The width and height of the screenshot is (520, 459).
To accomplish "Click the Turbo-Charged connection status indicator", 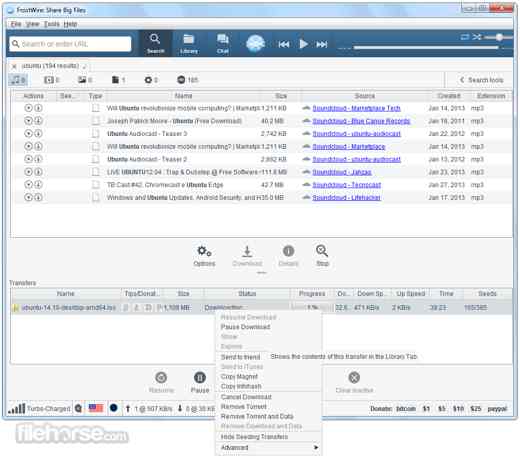I will (x=39, y=408).
